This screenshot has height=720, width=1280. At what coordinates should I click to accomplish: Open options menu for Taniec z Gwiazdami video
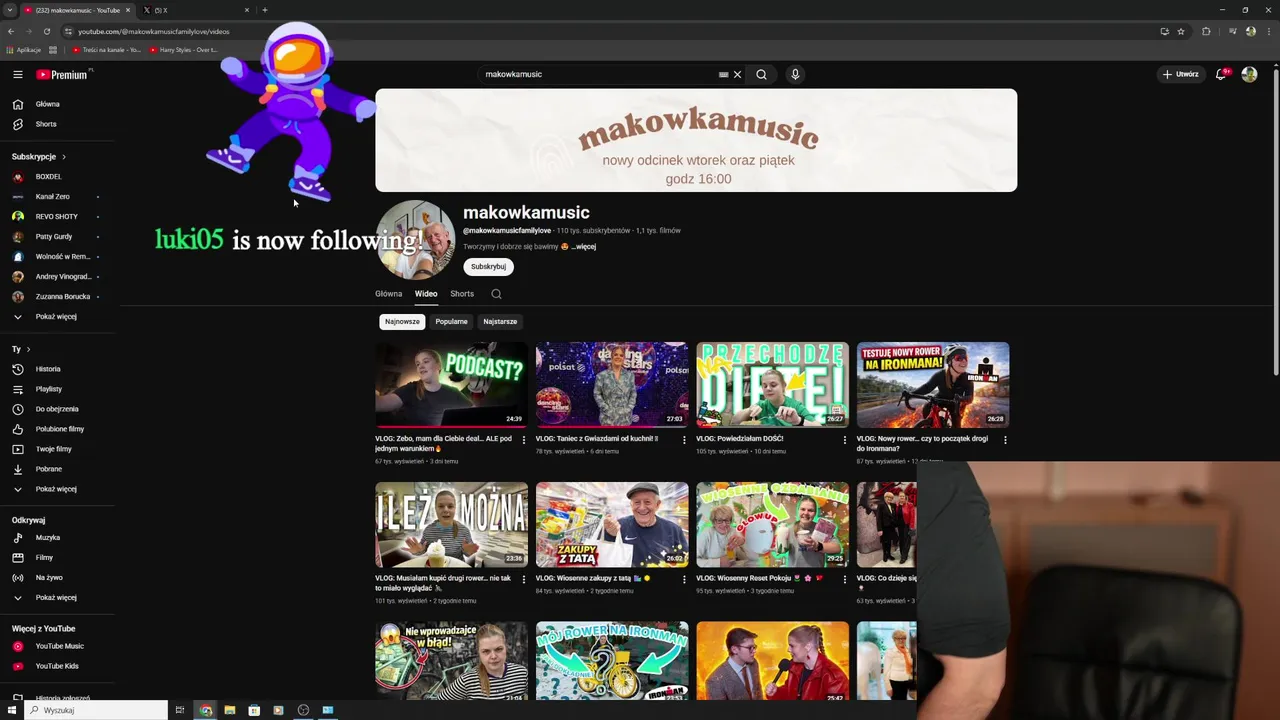[684, 439]
